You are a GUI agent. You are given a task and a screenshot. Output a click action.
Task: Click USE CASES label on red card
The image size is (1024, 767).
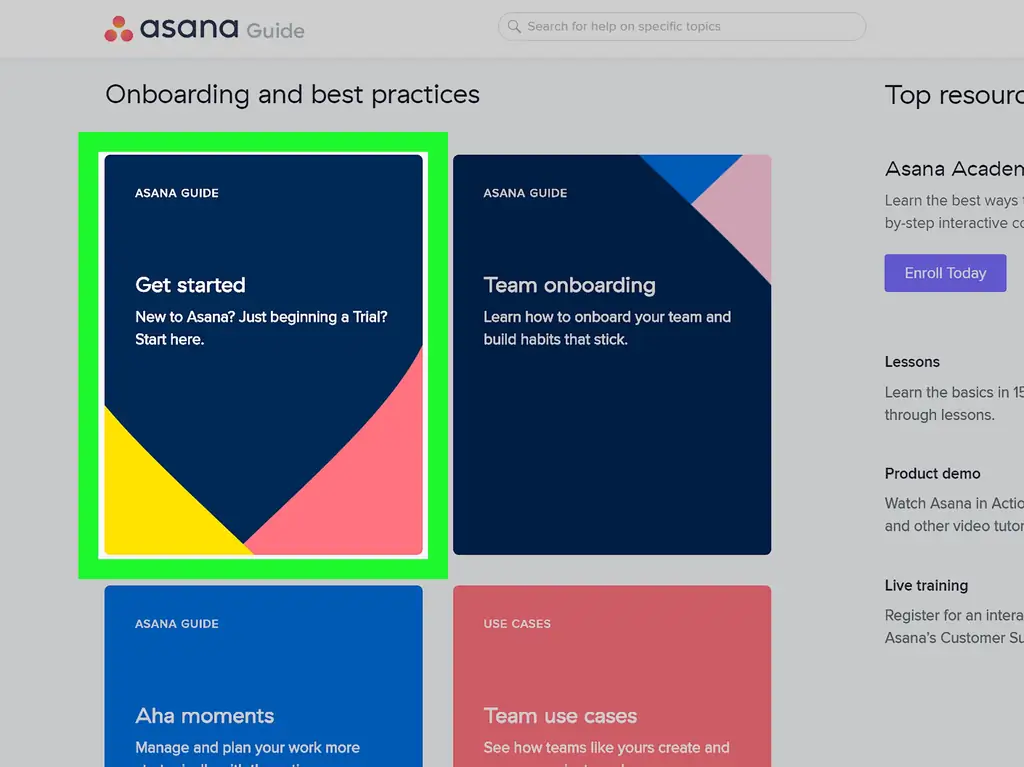(x=517, y=624)
